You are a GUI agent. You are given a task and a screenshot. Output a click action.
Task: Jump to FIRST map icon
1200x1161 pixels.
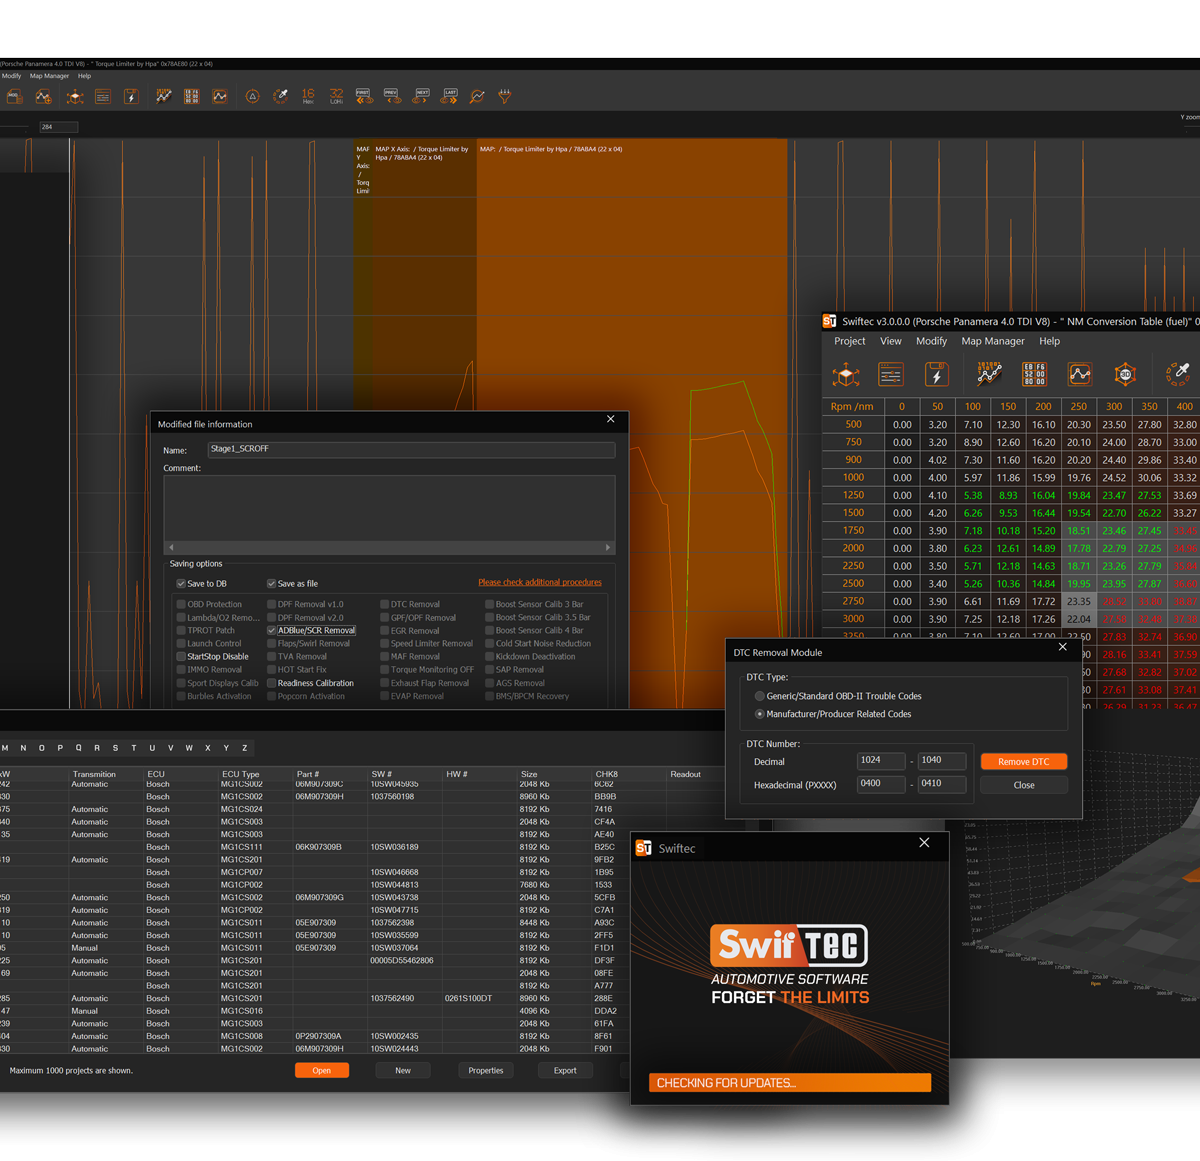pyautogui.click(x=364, y=96)
